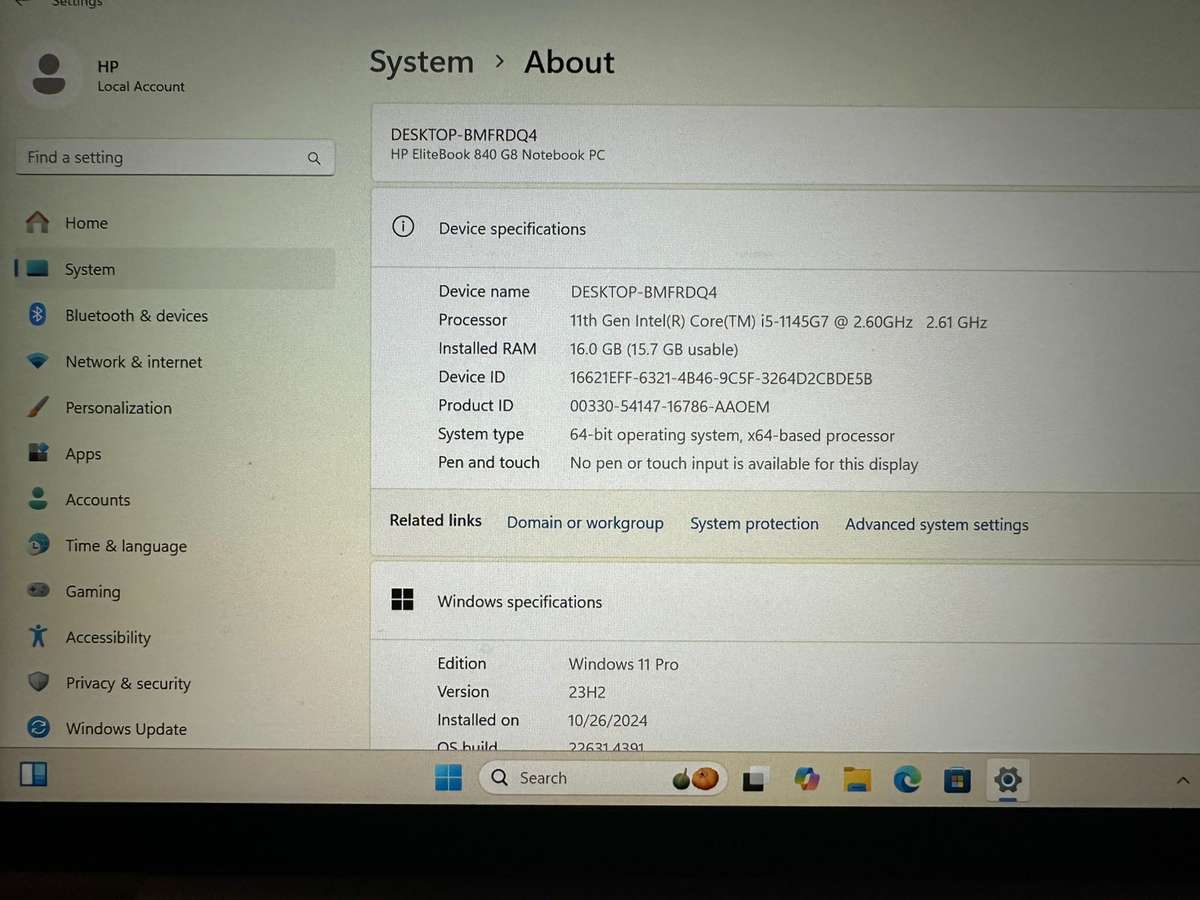Open Copilot from the taskbar
The width and height of the screenshot is (1200, 900).
coord(807,779)
